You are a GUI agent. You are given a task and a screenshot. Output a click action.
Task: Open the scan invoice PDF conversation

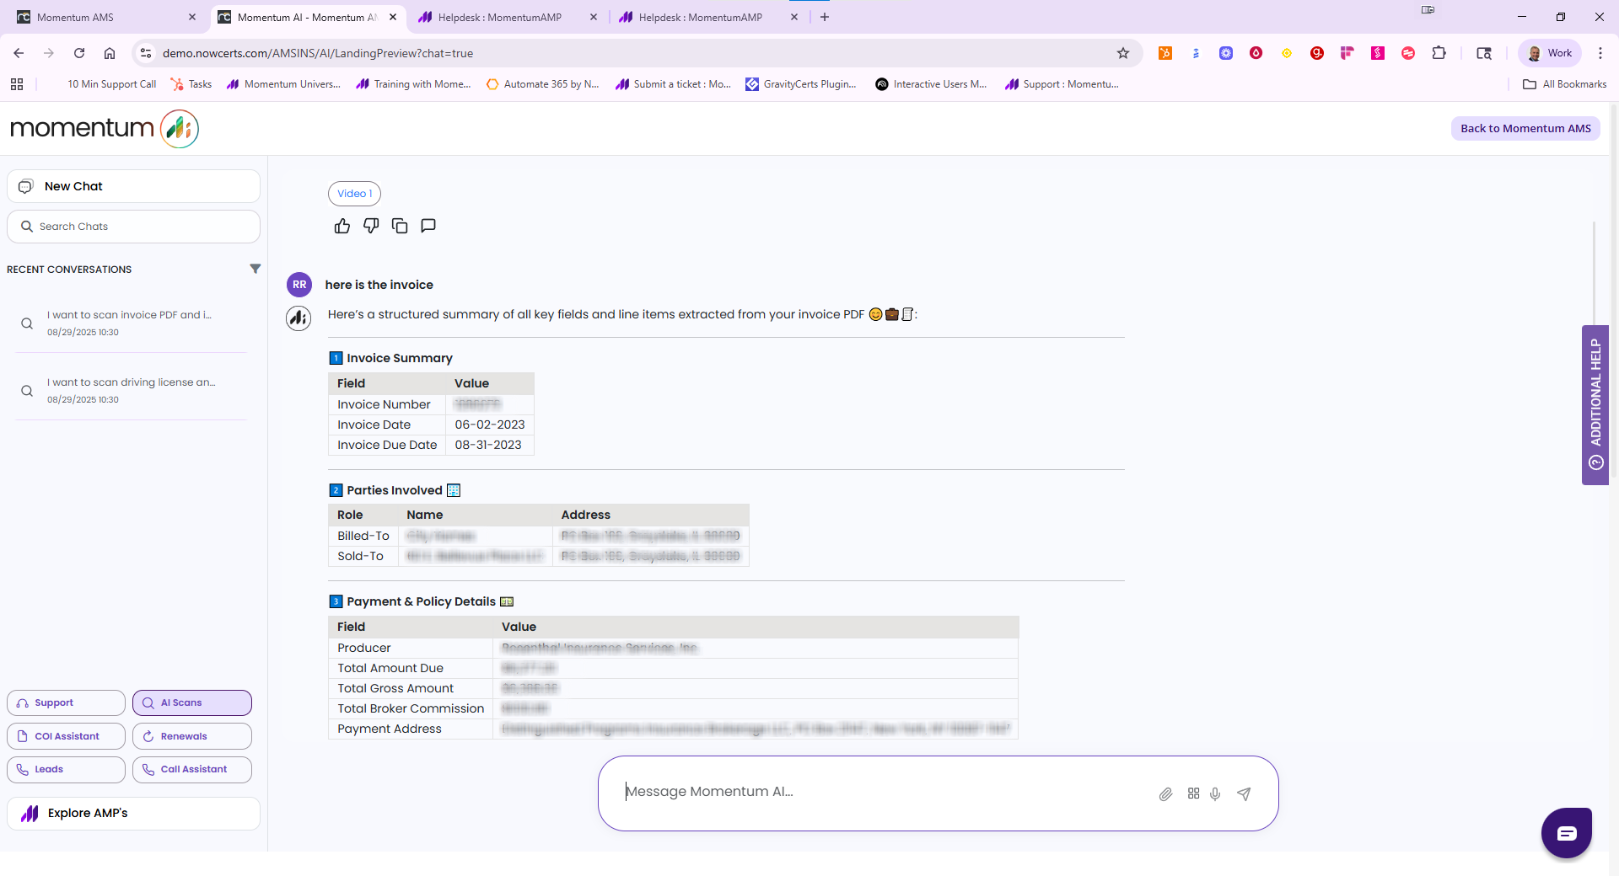[129, 322]
